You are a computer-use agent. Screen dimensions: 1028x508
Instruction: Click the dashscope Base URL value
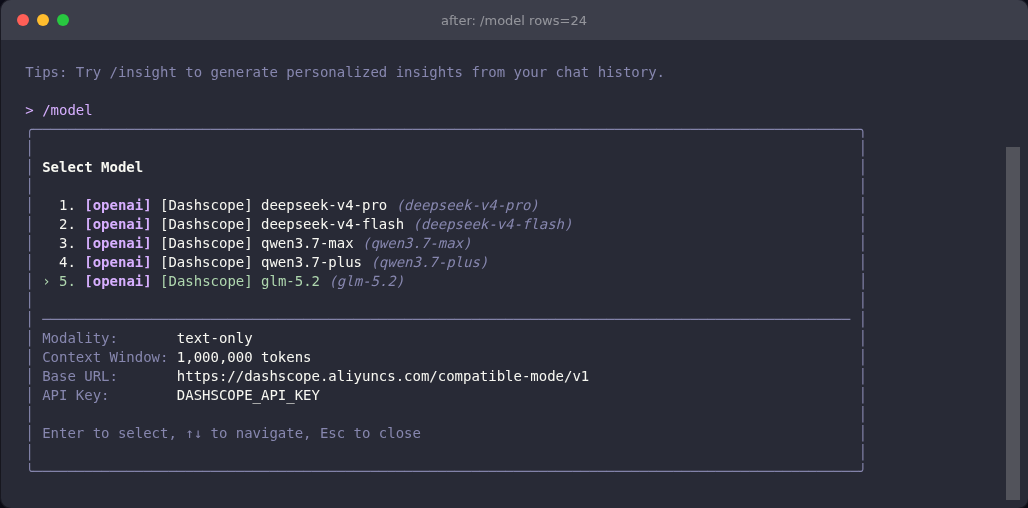pyautogui.click(x=383, y=376)
